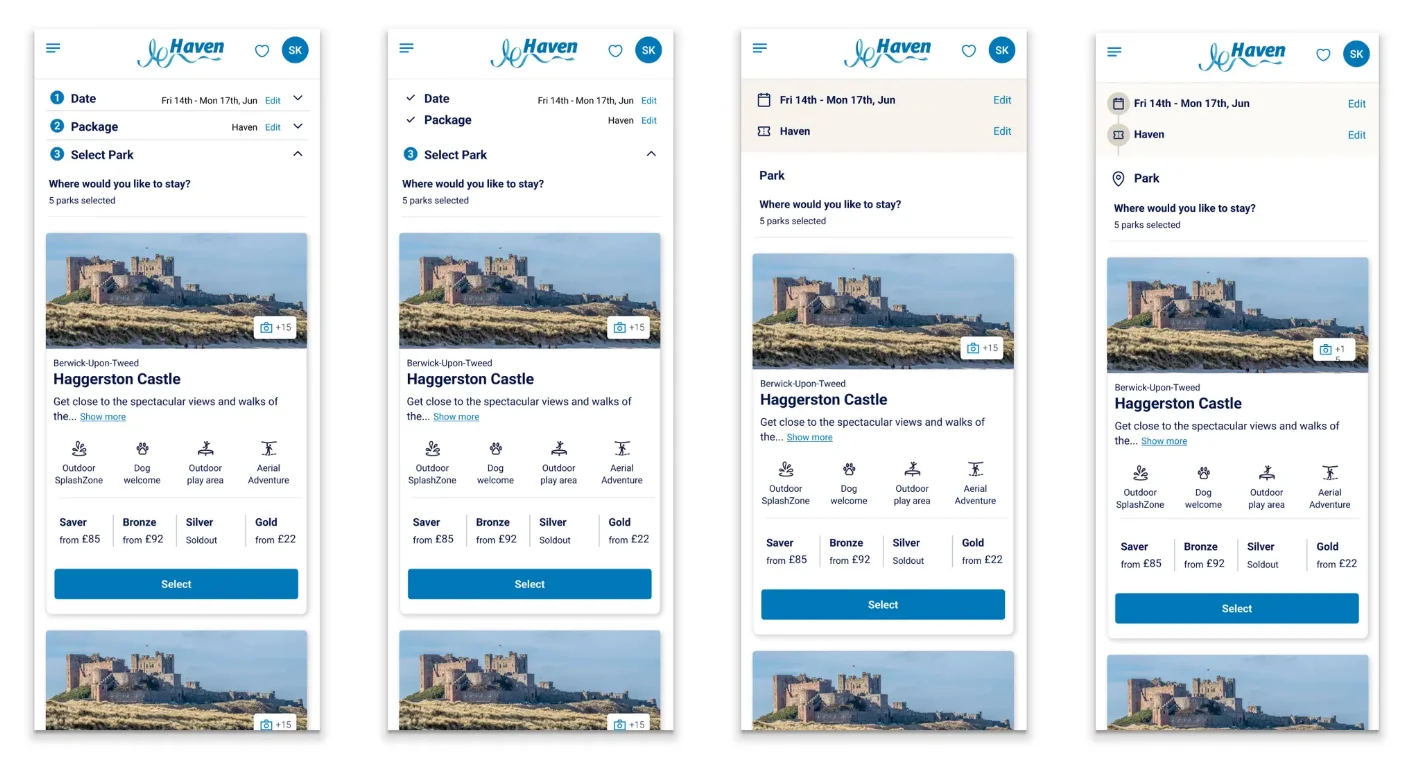Click the uncircled ticket icon beside Haven

pyautogui.click(x=764, y=131)
